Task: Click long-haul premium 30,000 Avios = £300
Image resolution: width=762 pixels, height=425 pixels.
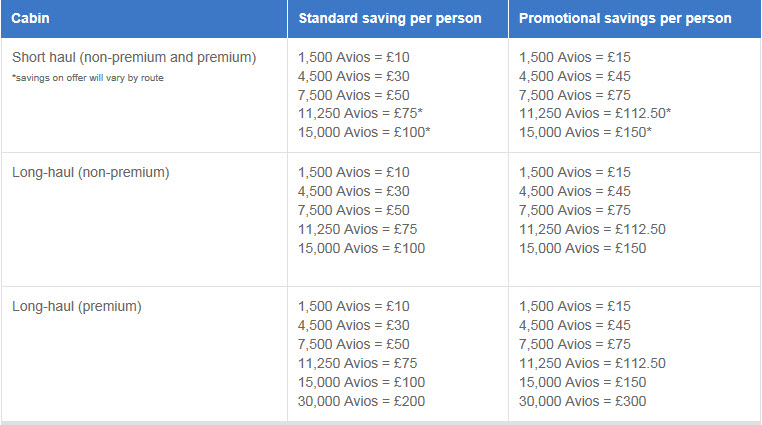Action: [x=582, y=401]
